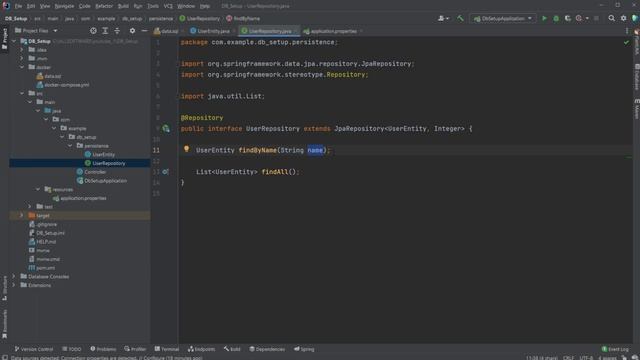Click the UTF-8 encoding in status bar
Screen dimensions: 640x360
click(x=586, y=358)
